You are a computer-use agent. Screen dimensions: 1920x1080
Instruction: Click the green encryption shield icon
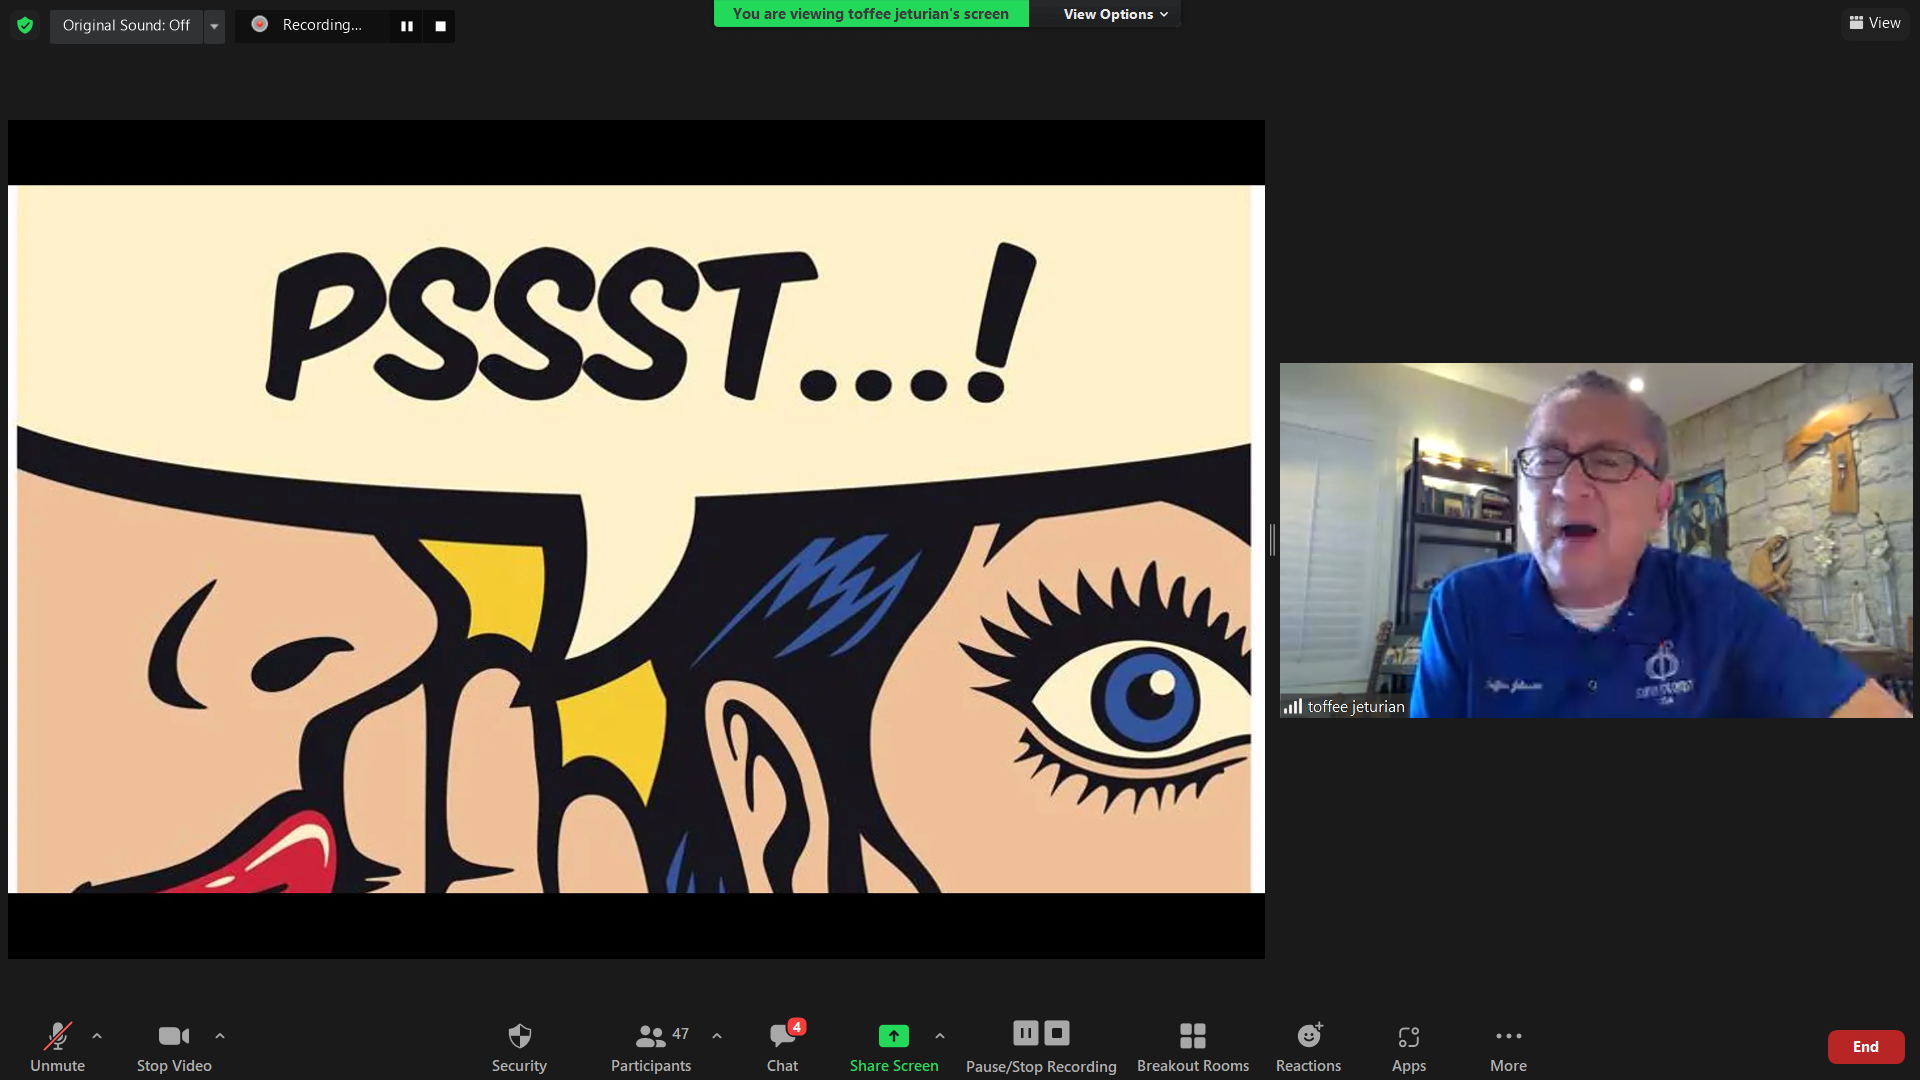coord(25,25)
